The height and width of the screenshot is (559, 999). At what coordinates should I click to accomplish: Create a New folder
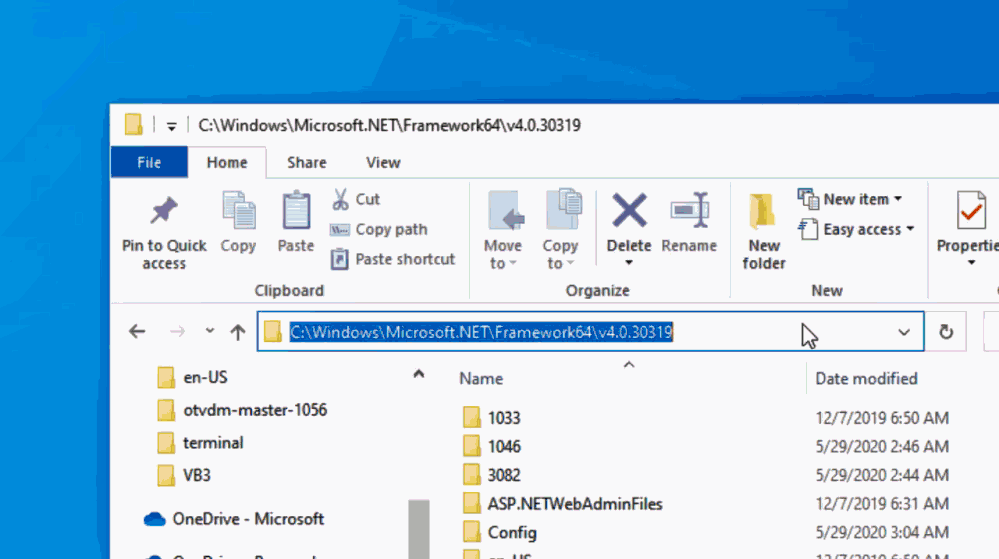763,231
